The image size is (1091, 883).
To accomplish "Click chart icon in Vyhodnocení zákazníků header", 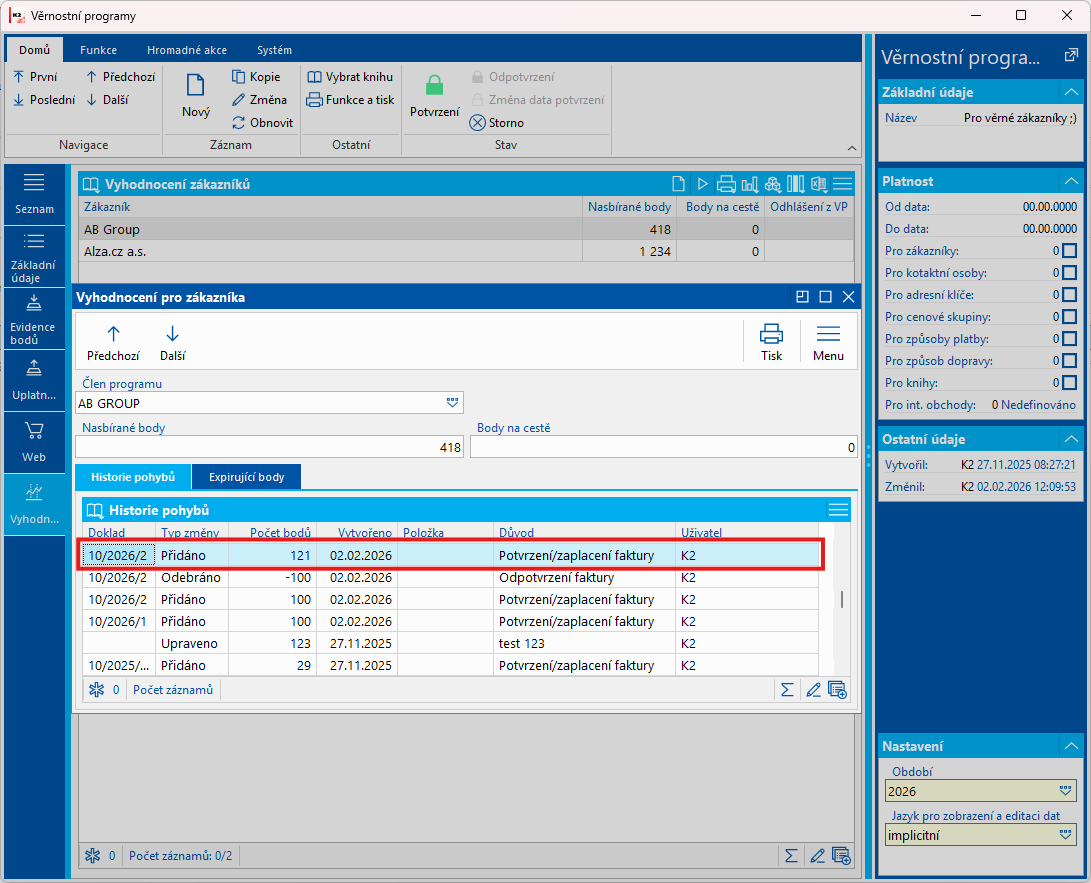I will pyautogui.click(x=749, y=184).
